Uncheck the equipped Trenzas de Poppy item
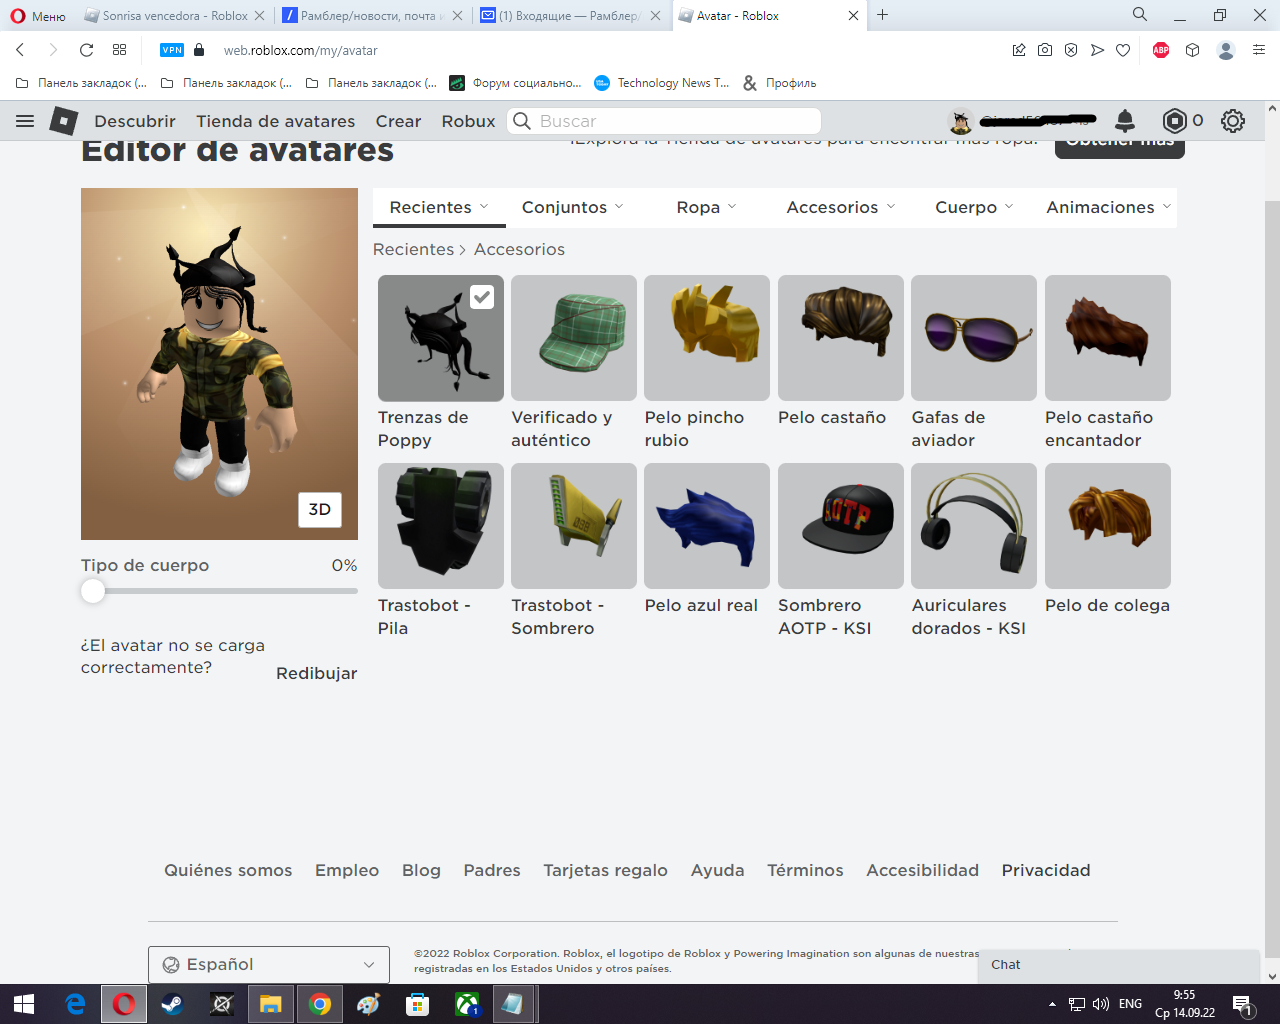 click(482, 297)
